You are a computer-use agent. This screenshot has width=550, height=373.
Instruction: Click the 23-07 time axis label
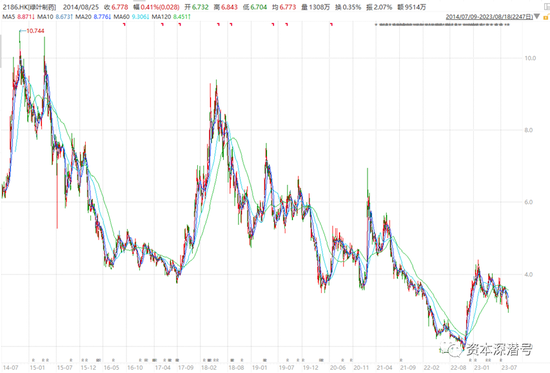[509, 367]
